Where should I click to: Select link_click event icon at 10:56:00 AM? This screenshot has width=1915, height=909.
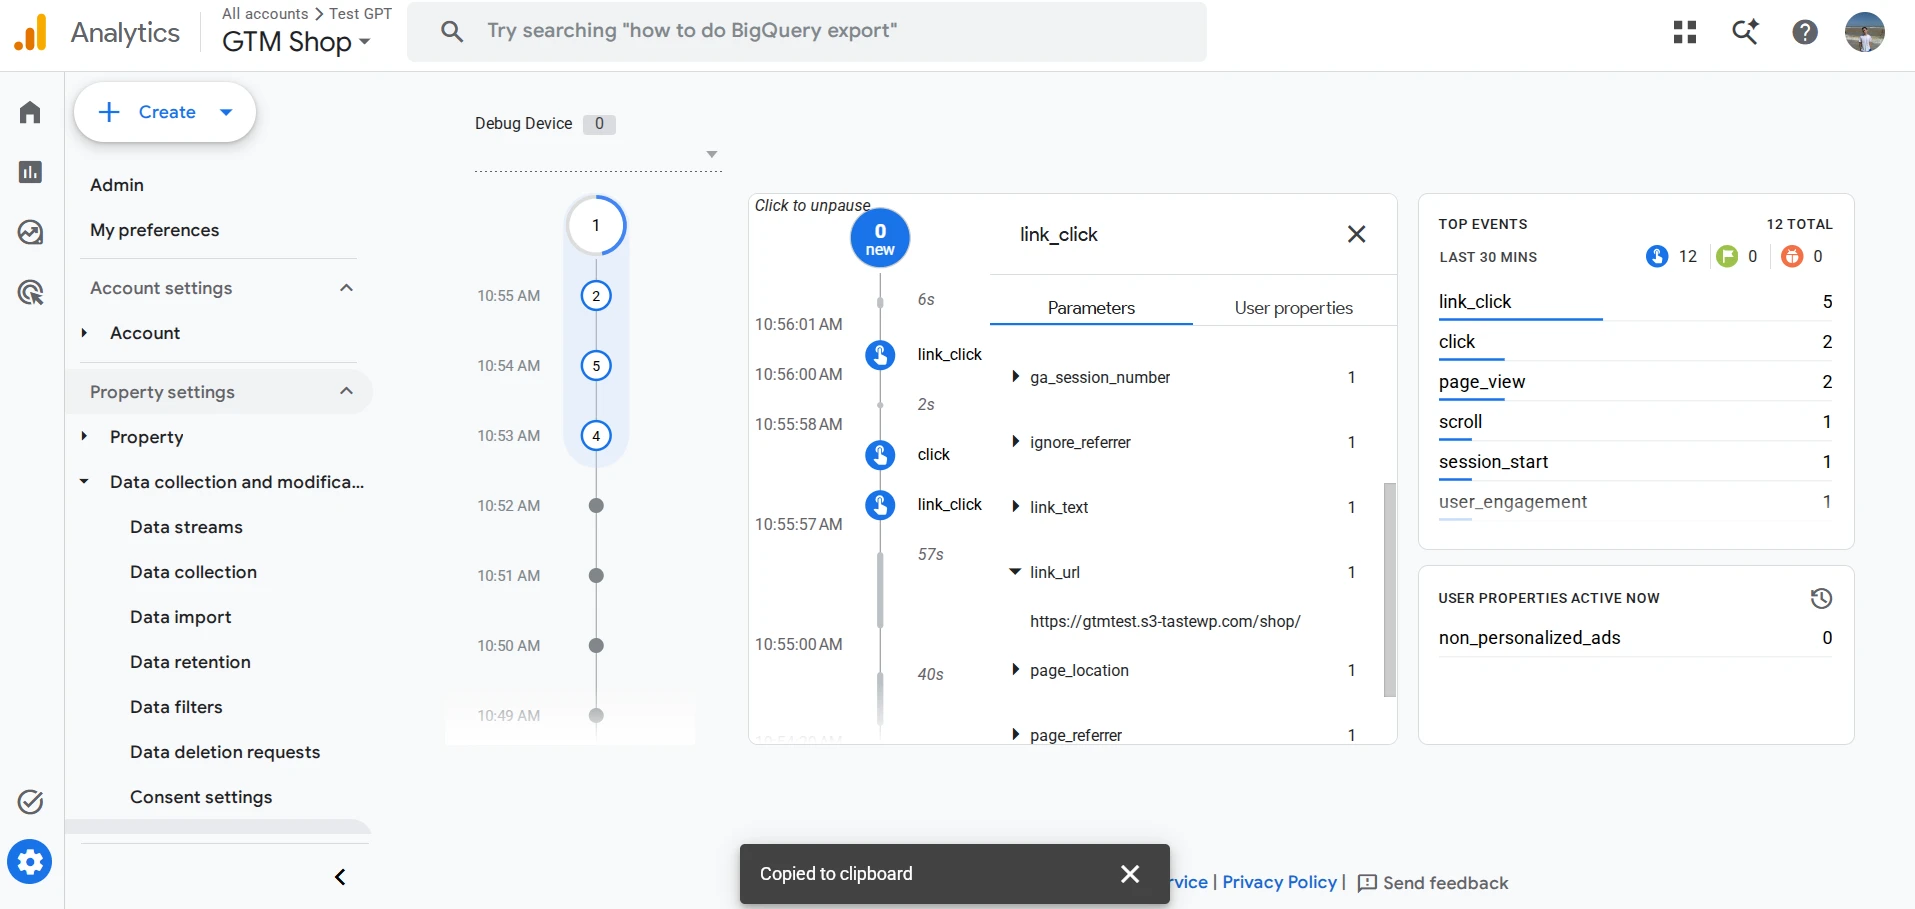click(x=880, y=355)
